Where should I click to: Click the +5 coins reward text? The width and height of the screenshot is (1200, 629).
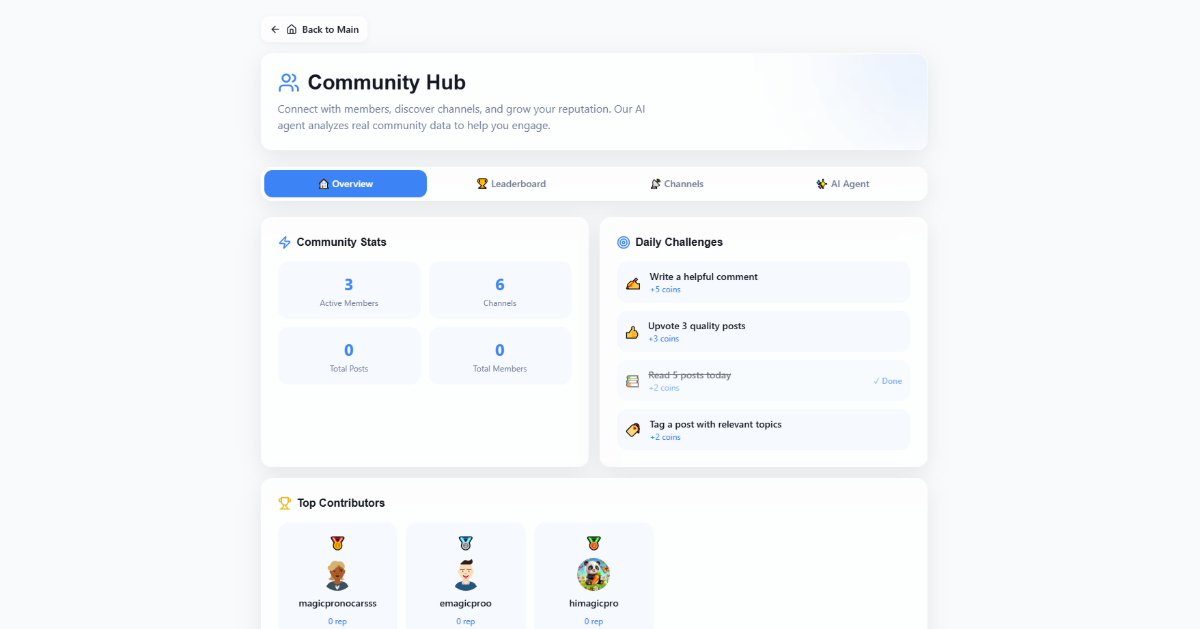coord(665,290)
